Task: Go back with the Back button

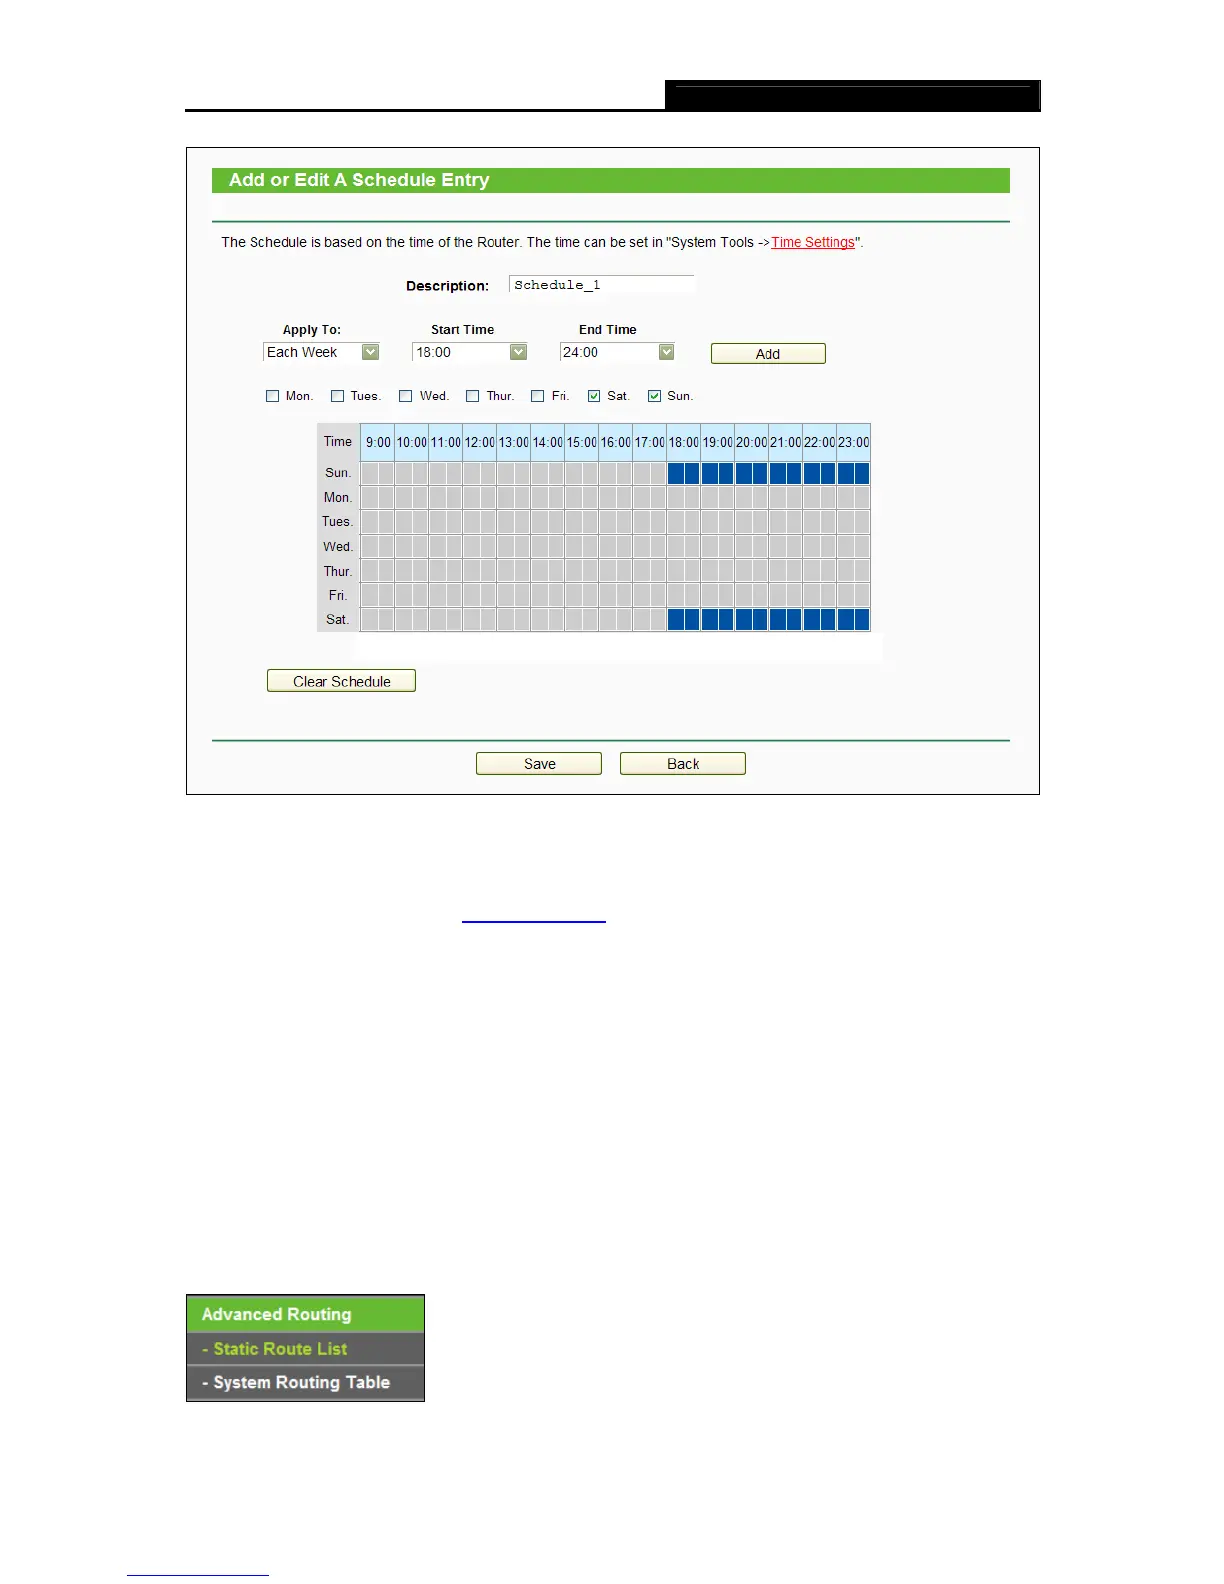Action: (x=683, y=764)
